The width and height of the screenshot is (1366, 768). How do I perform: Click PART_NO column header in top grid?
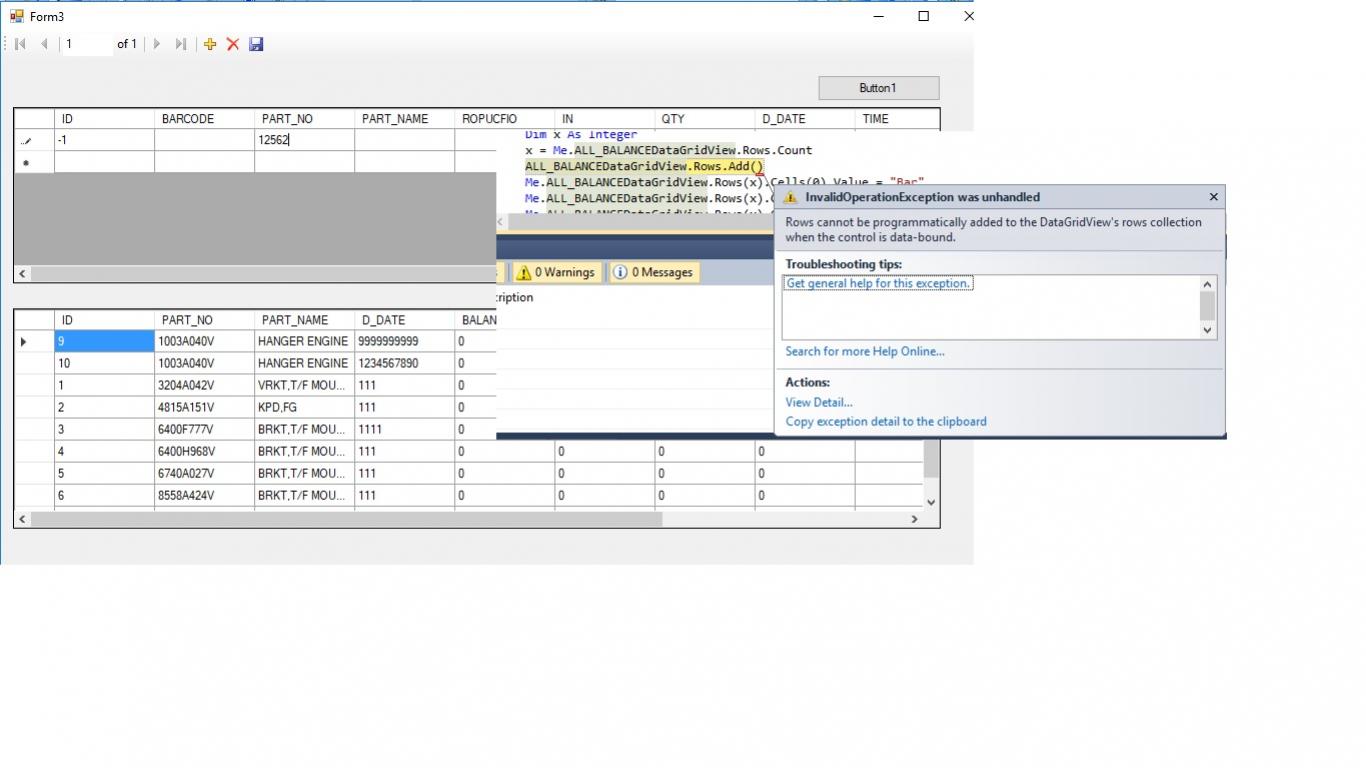(304, 118)
